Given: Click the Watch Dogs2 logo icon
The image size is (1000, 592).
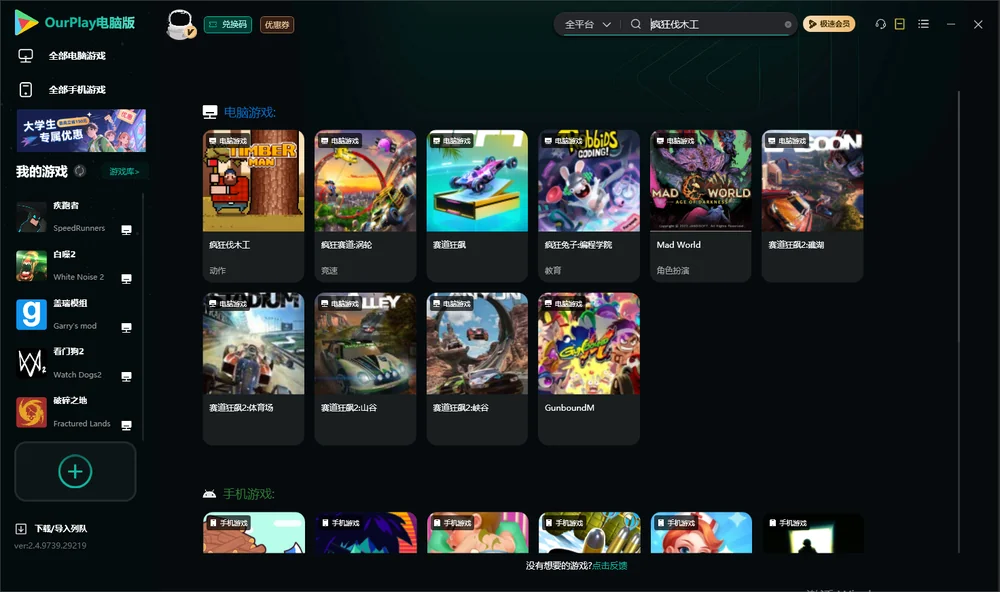Looking at the screenshot, I should pyautogui.click(x=31, y=363).
